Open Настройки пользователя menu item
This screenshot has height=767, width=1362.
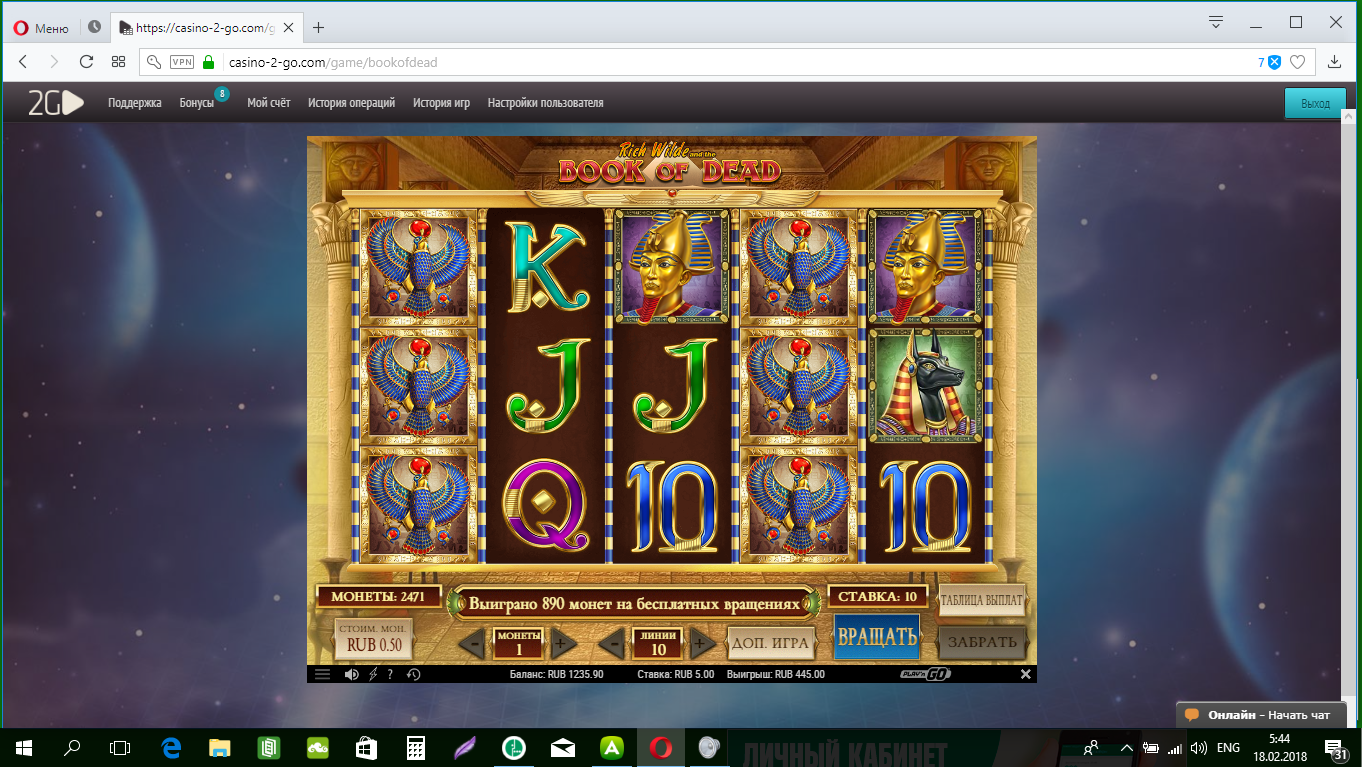coord(546,103)
